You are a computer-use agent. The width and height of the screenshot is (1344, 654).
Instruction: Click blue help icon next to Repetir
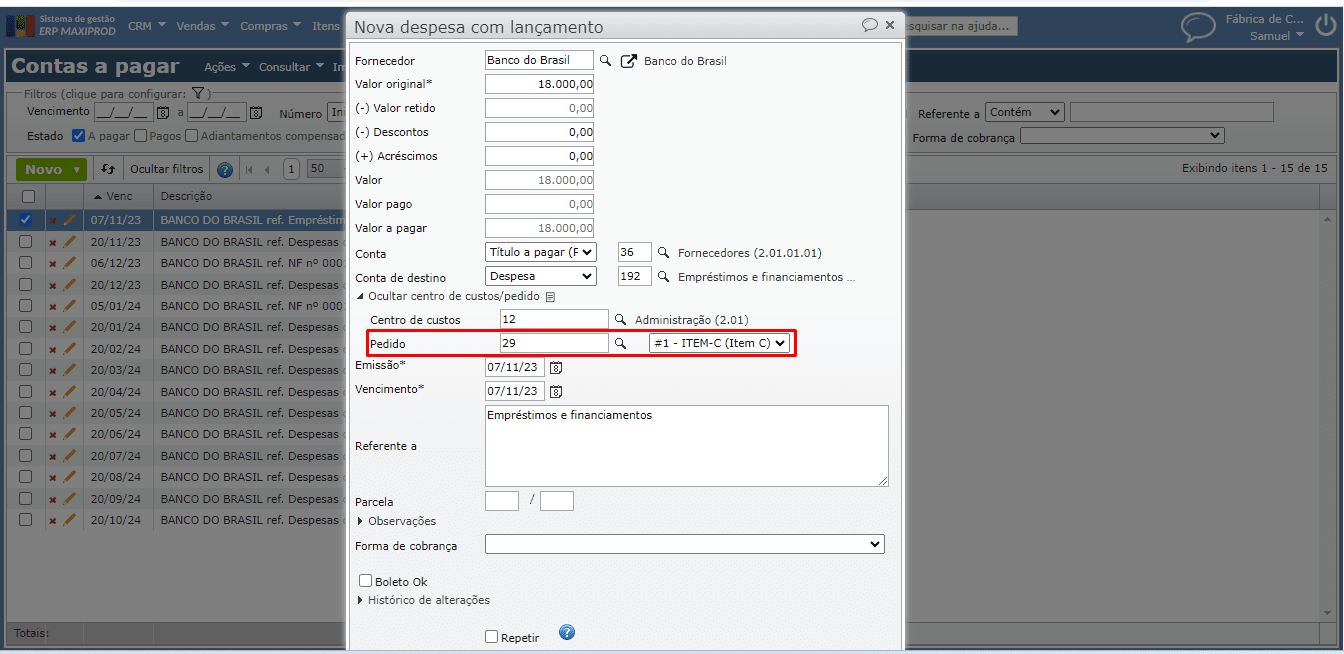click(x=567, y=633)
